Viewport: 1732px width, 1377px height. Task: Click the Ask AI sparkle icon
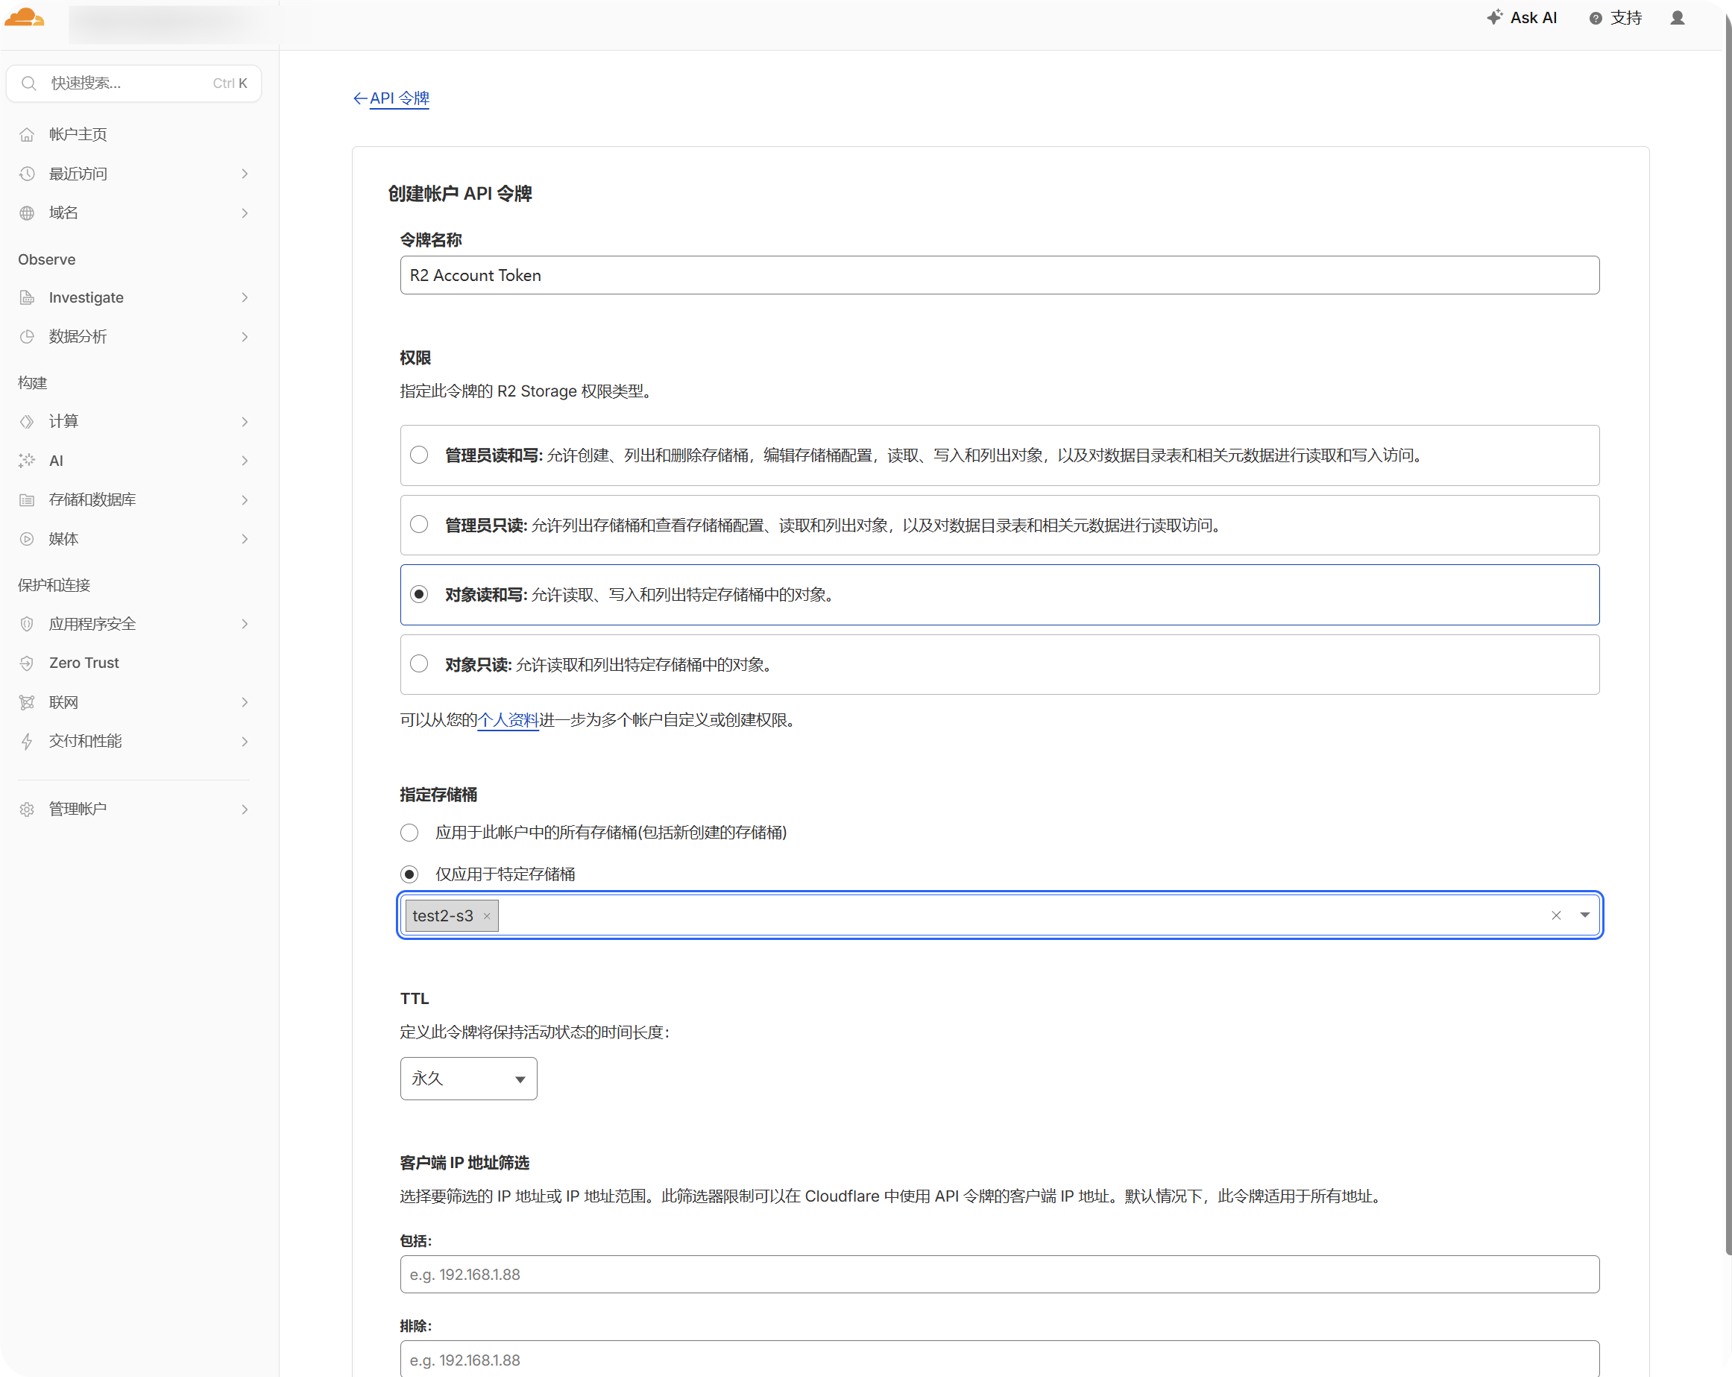click(1494, 17)
